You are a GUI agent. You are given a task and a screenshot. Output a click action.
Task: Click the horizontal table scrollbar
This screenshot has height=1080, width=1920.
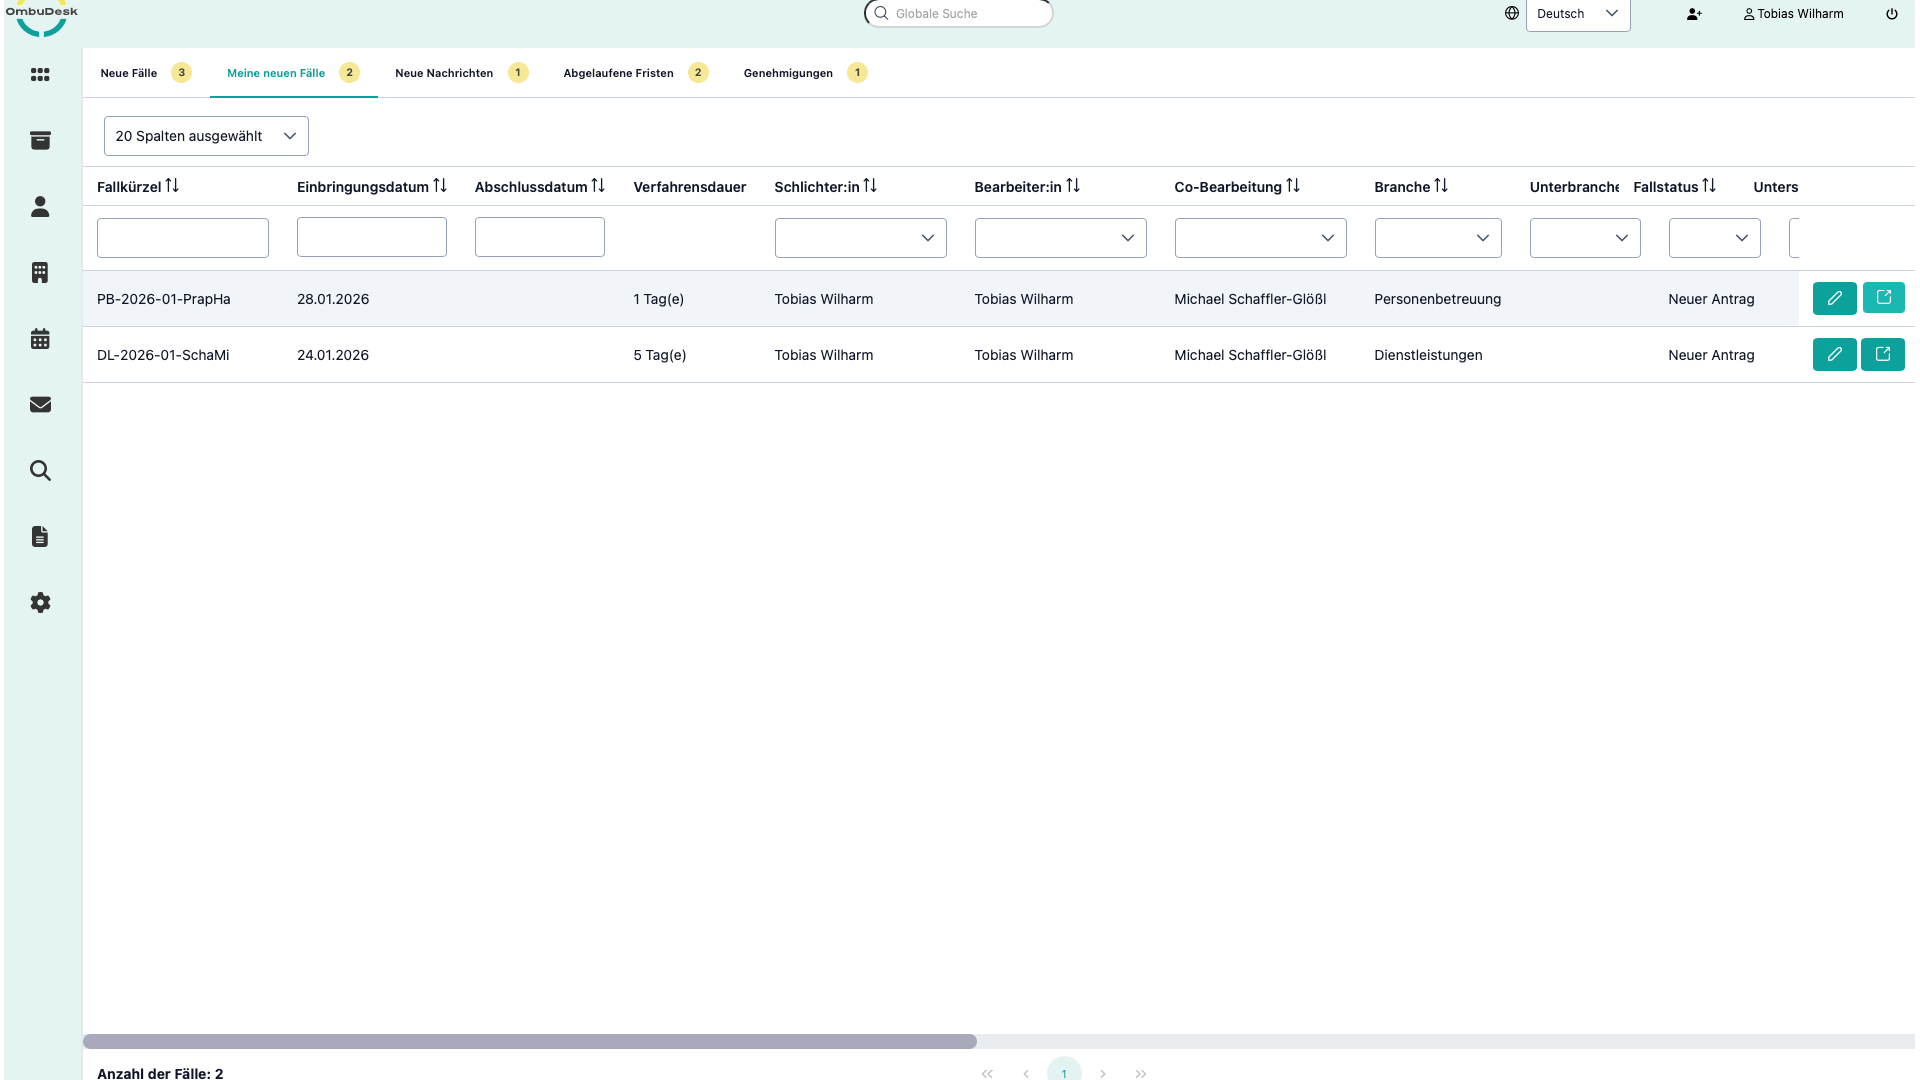click(530, 1041)
